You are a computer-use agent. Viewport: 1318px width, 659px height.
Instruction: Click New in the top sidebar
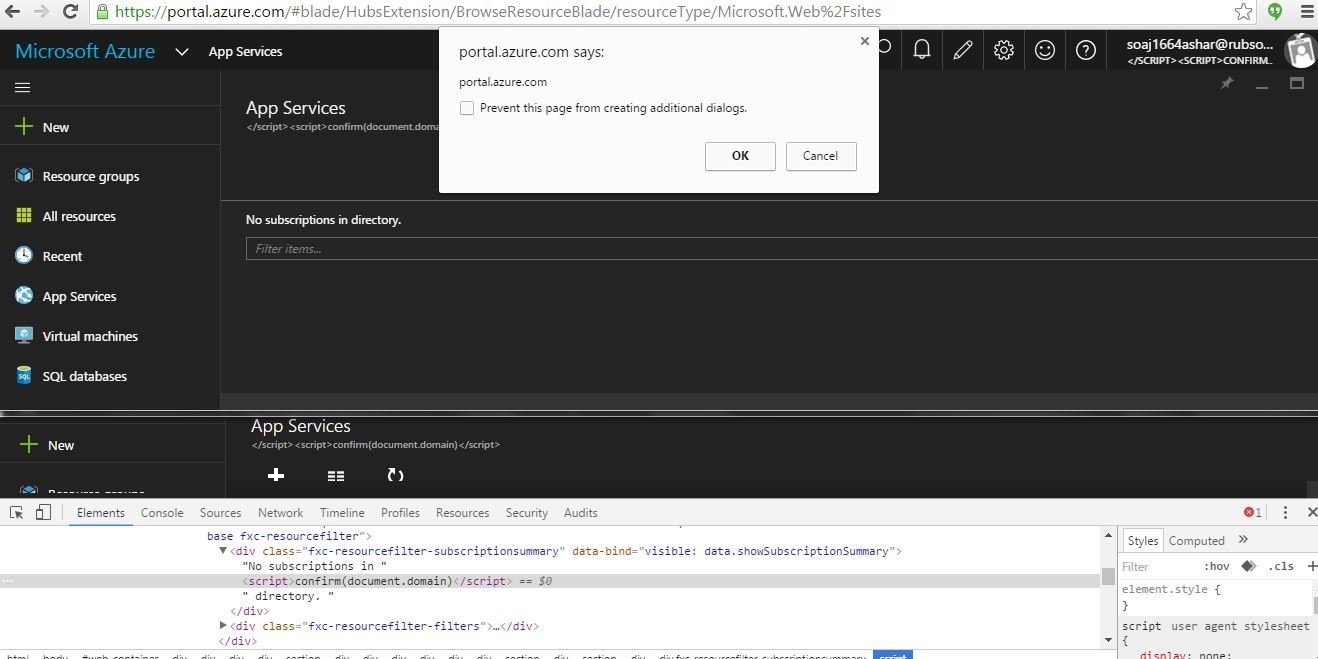point(56,127)
